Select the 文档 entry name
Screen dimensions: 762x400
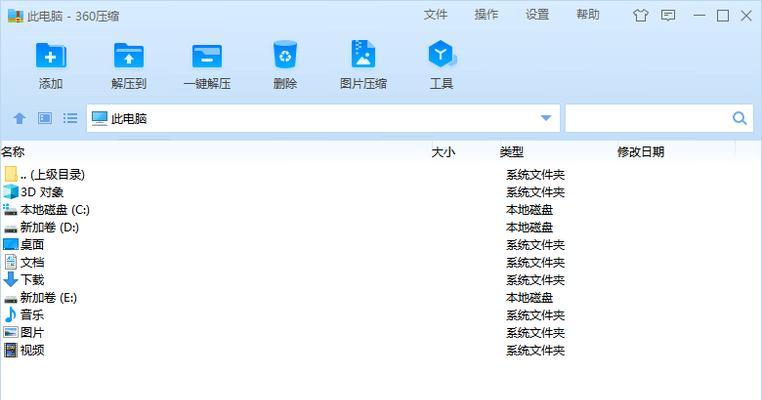coord(32,262)
